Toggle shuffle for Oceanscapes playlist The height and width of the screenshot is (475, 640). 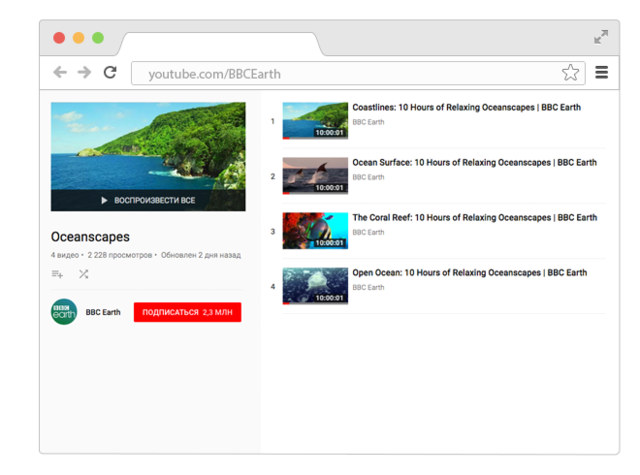[83, 274]
